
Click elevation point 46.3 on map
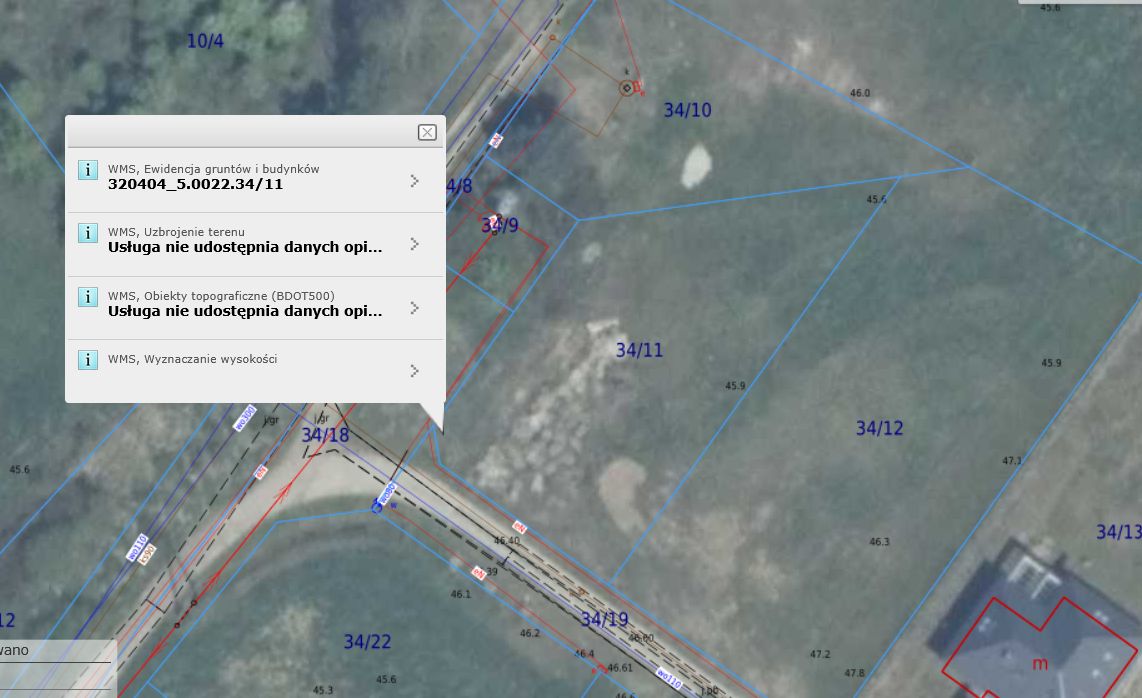point(879,541)
